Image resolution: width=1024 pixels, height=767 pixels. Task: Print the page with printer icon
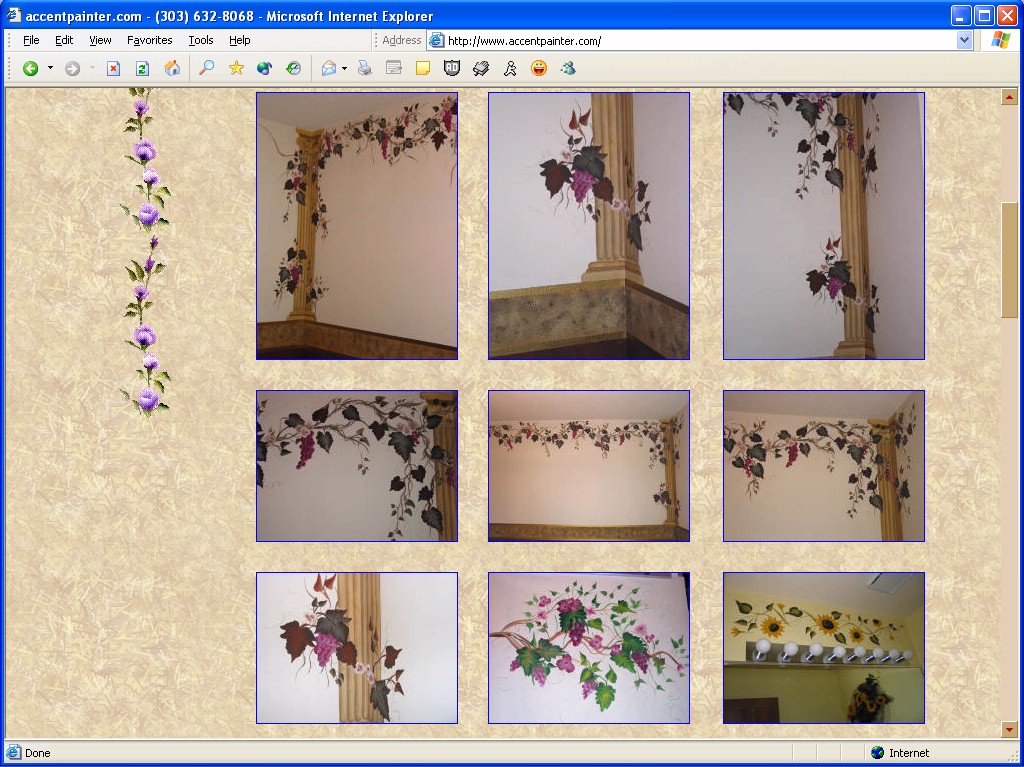pyautogui.click(x=365, y=68)
